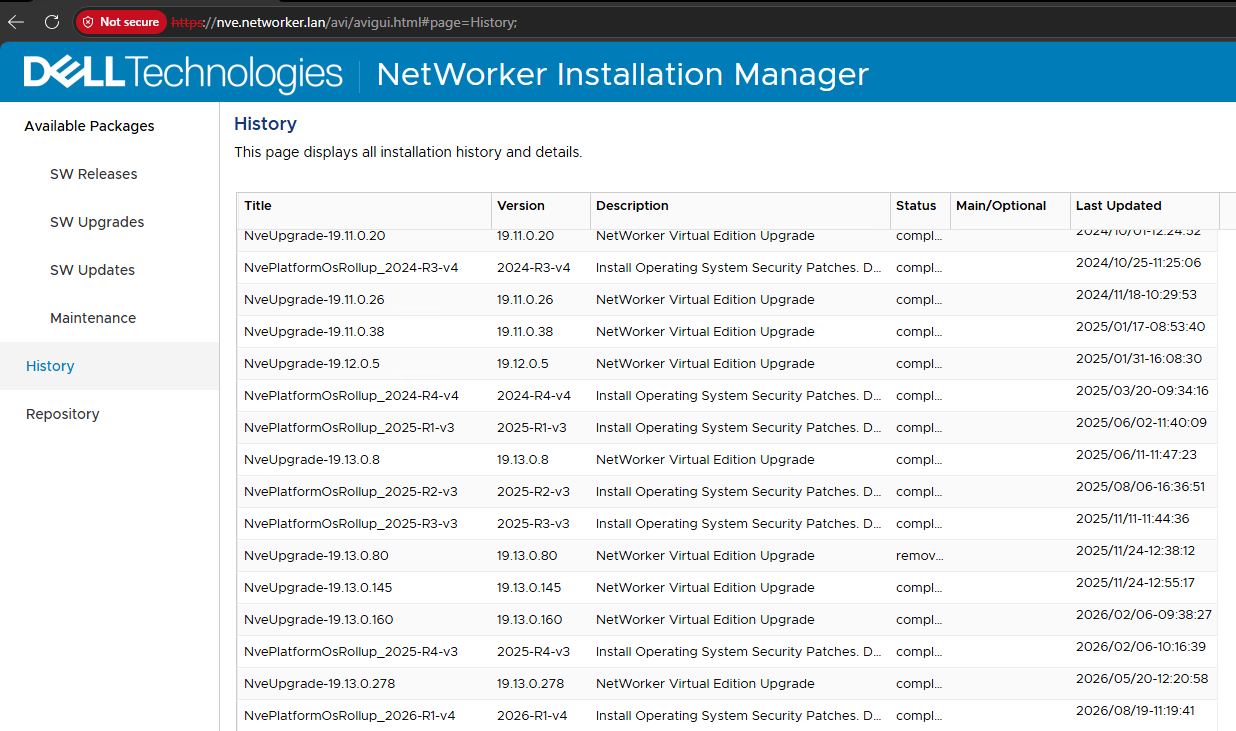Click the Dell Technologies logo
This screenshot has width=1236, height=731.
point(183,73)
